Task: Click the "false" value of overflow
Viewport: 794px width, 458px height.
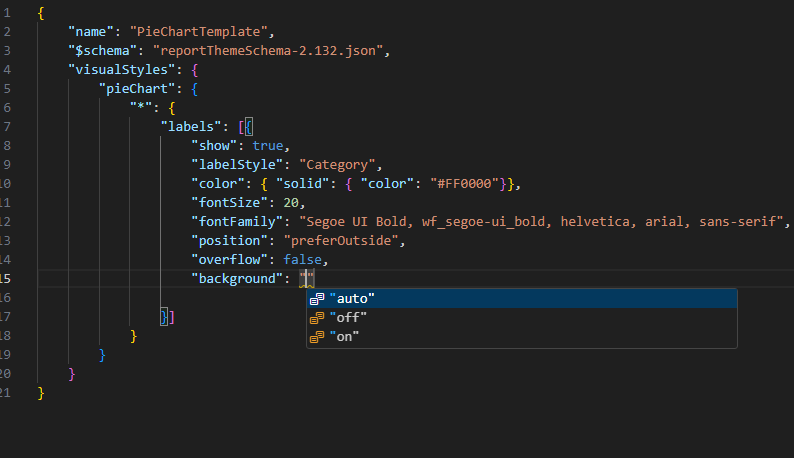Action: pos(302,259)
